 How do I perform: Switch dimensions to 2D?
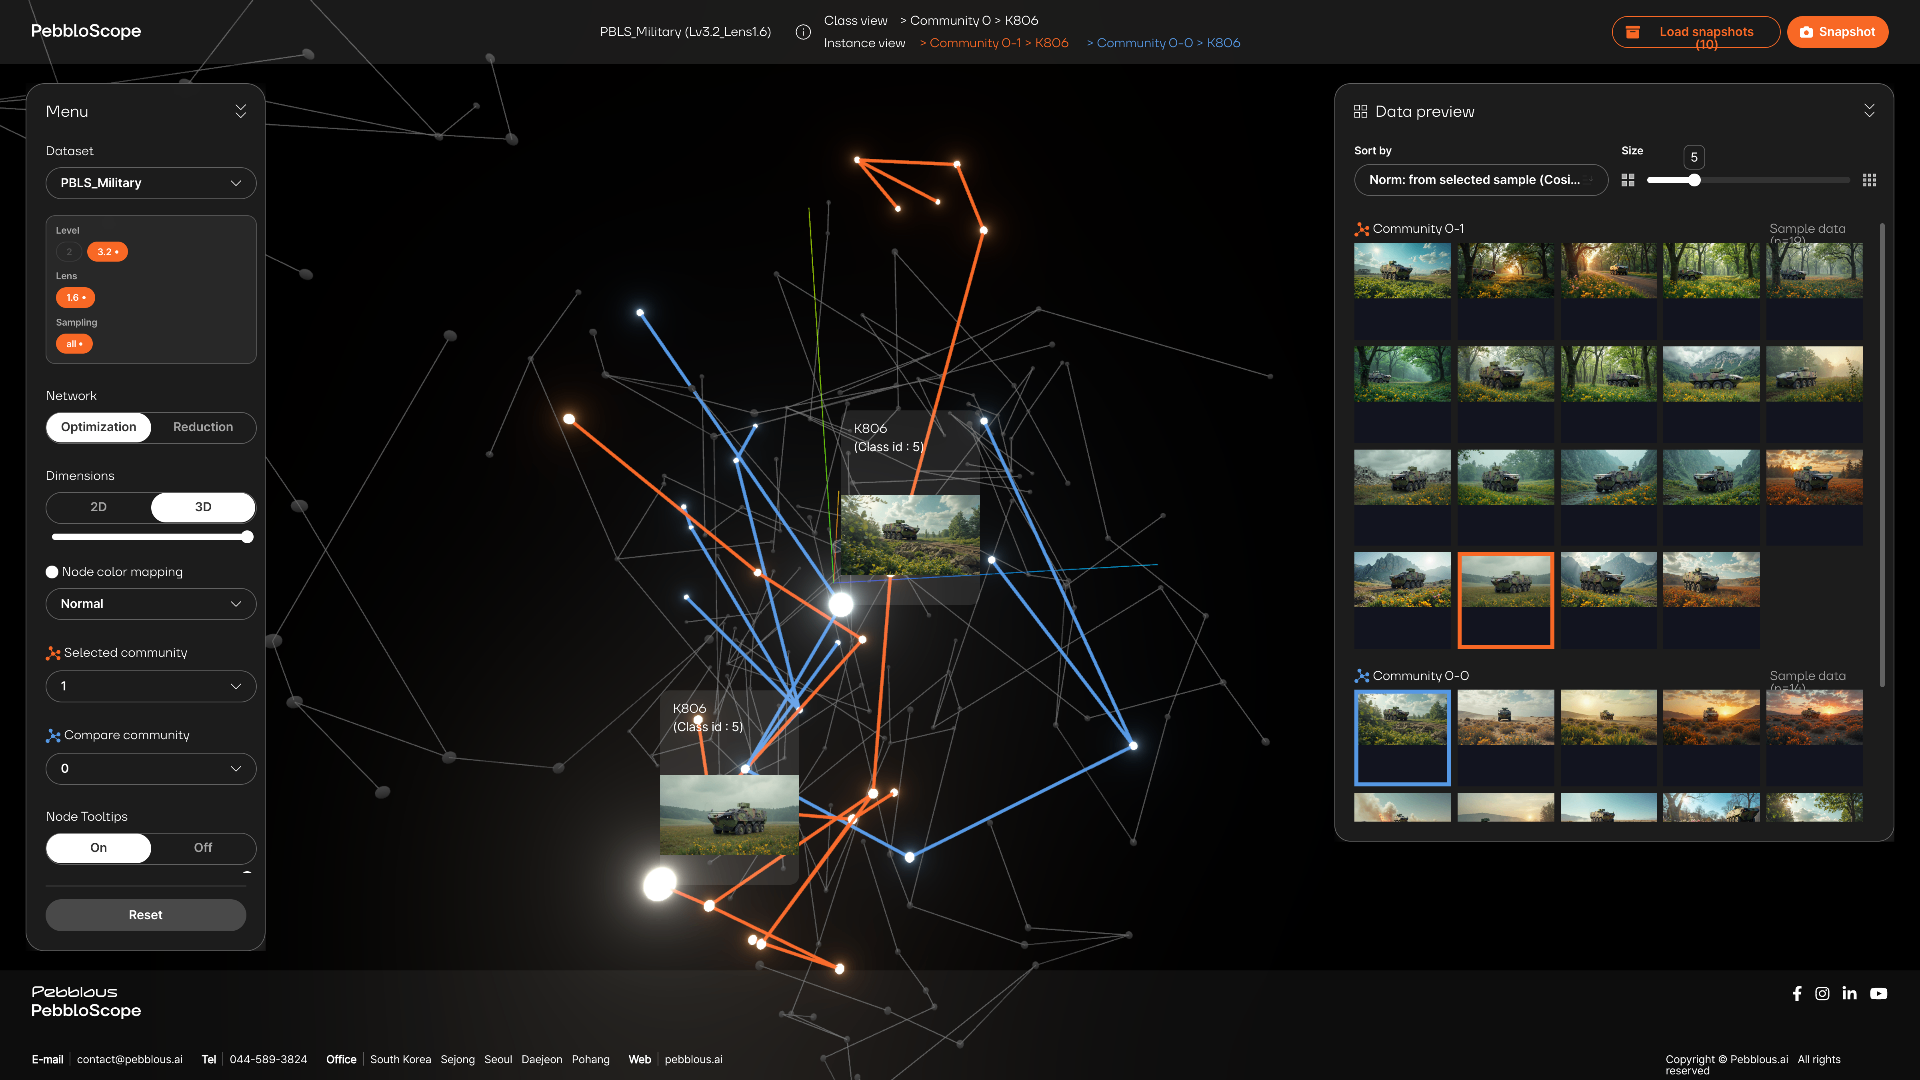point(98,507)
